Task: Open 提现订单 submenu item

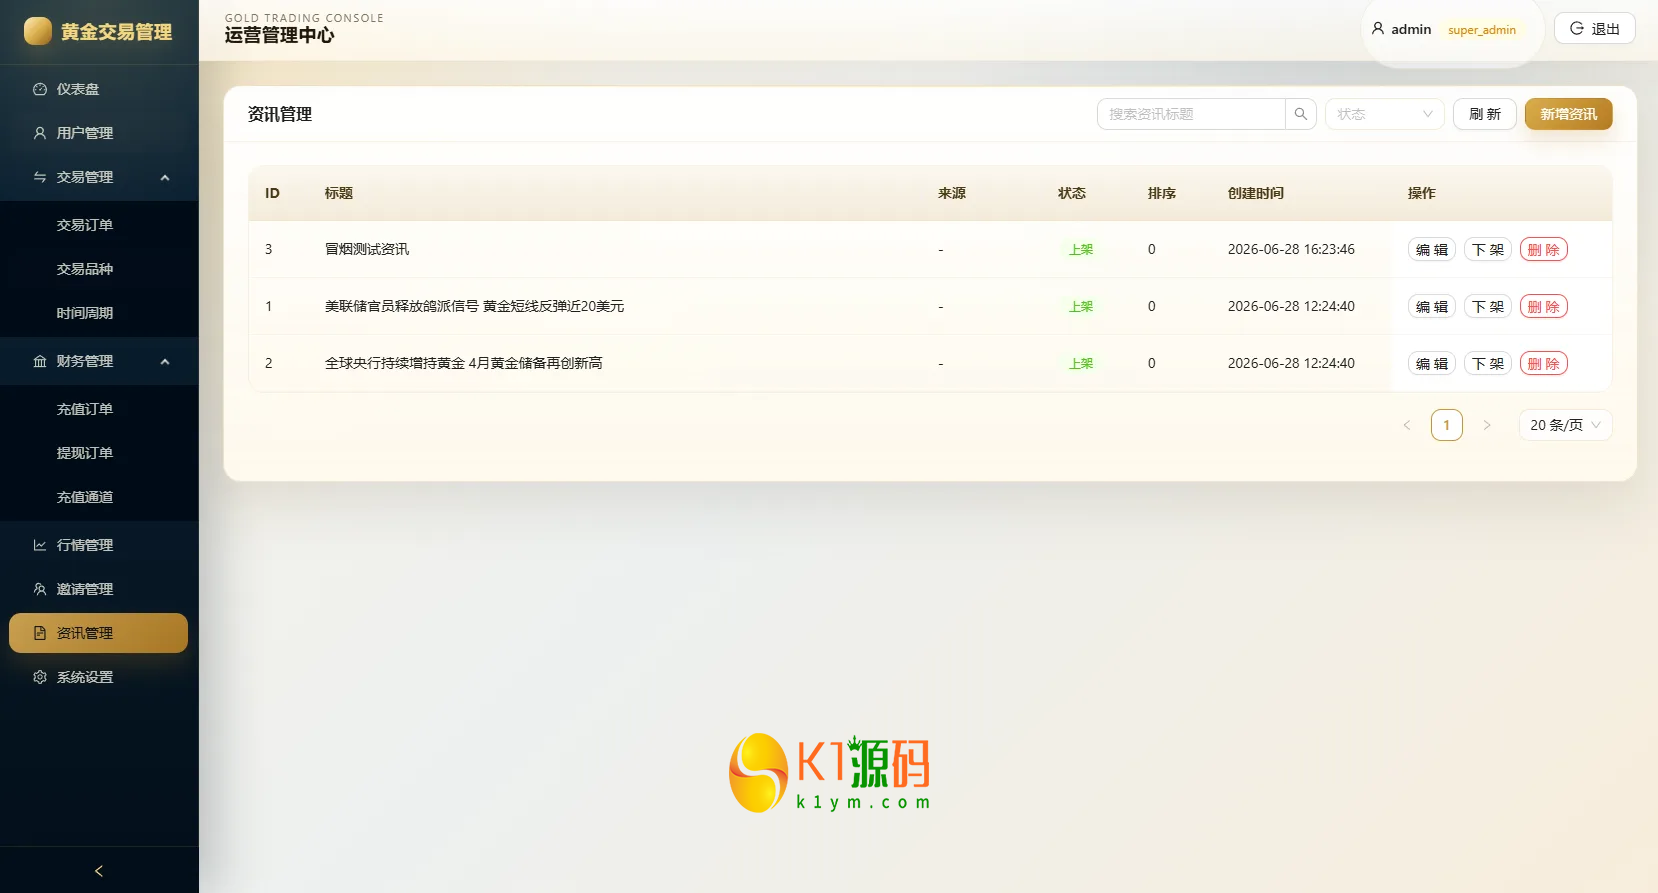Action: pyautogui.click(x=99, y=453)
